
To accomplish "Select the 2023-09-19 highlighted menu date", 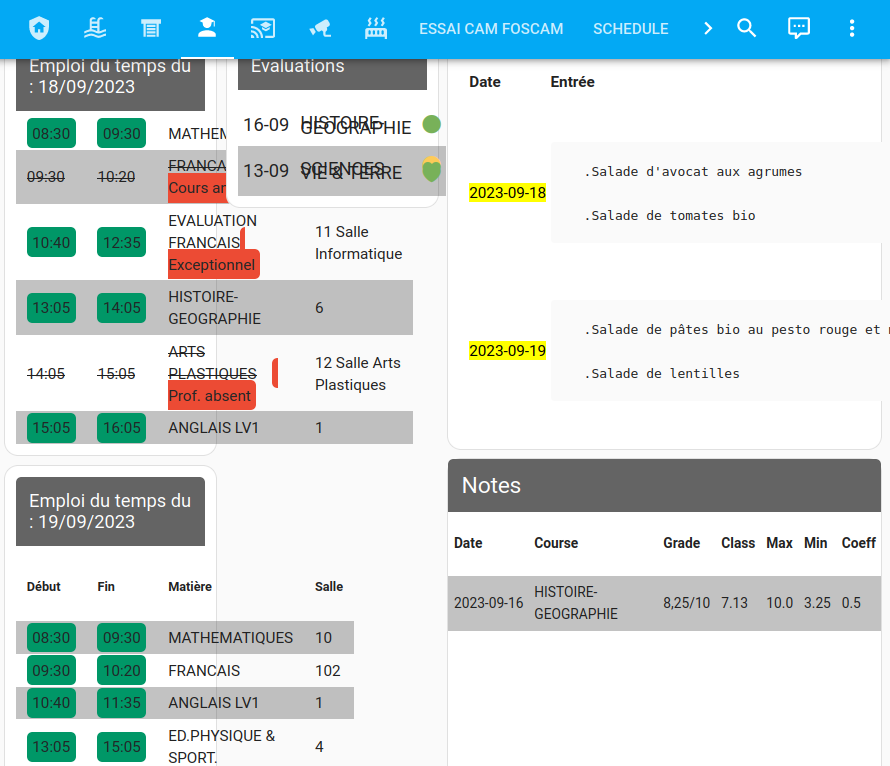I will click(x=507, y=351).
